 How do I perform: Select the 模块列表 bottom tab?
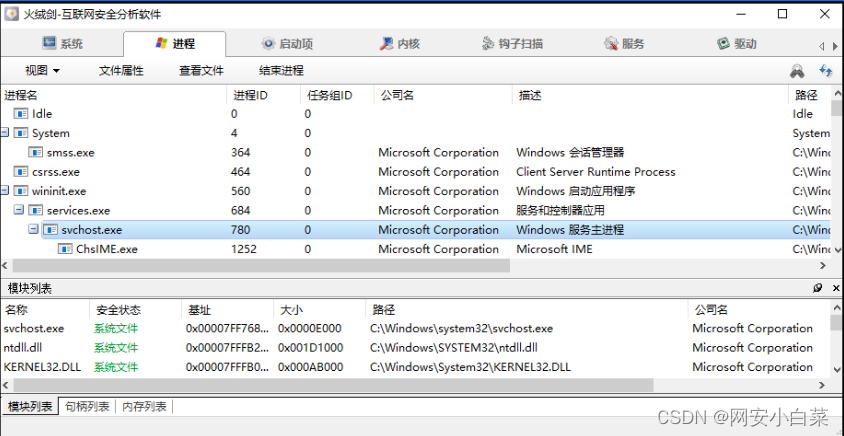click(x=30, y=406)
